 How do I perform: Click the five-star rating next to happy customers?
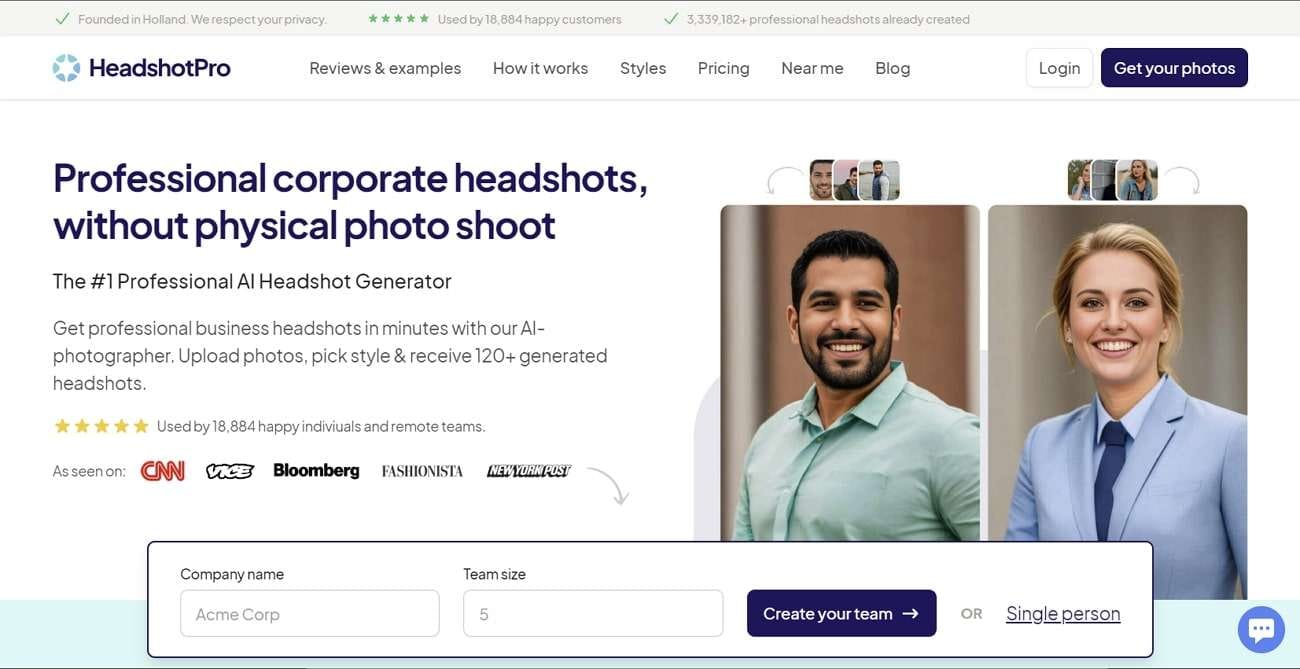click(x=399, y=17)
